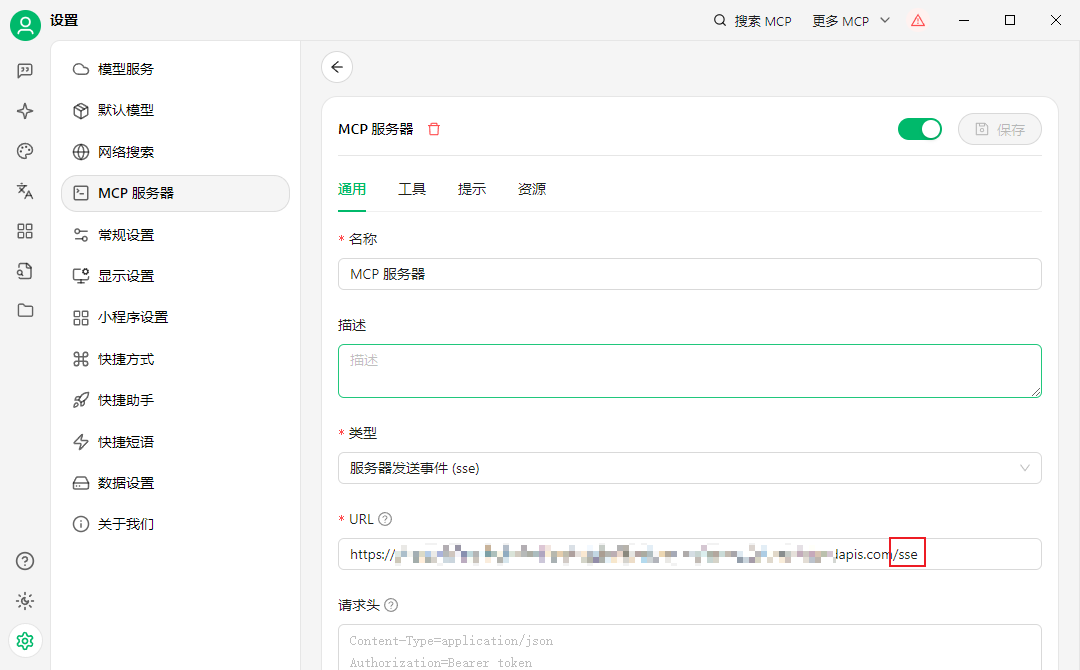
Task: Open the 类型 type dropdown
Action: pos(689,468)
